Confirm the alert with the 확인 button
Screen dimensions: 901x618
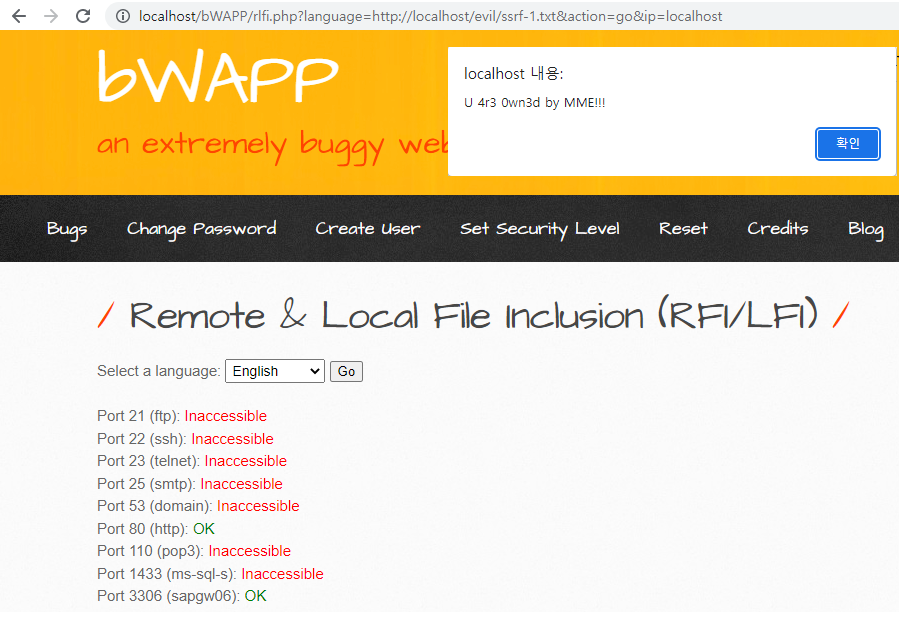pyautogui.click(x=848, y=144)
